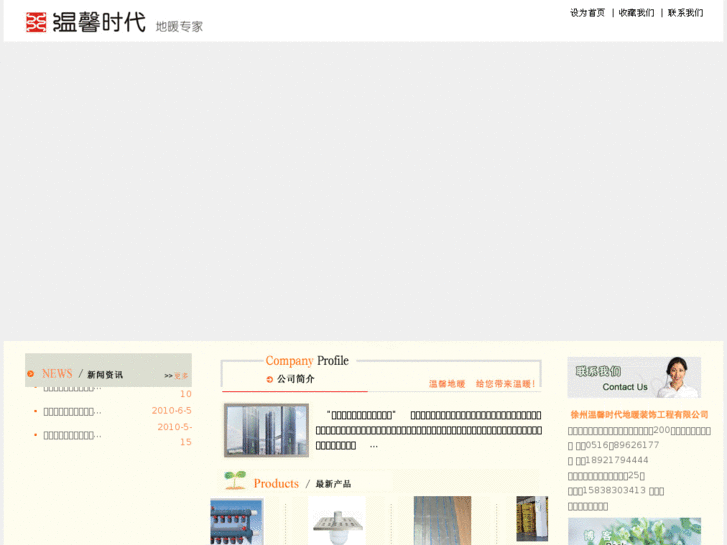Open the 设为首页 link
Viewport: 727px width, 545px height.
coord(587,13)
